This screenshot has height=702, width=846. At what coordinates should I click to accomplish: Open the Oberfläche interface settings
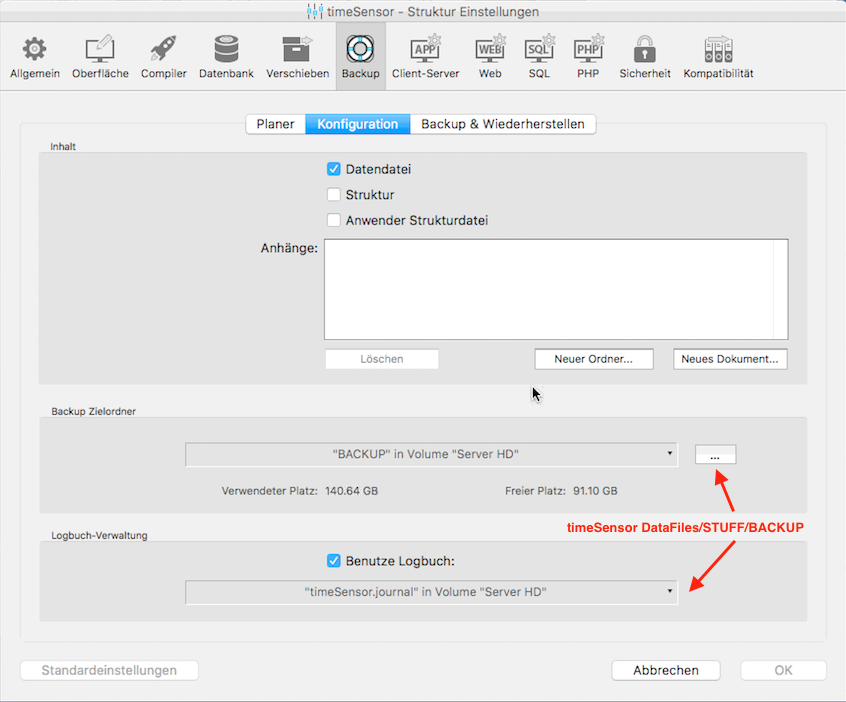pos(100,57)
